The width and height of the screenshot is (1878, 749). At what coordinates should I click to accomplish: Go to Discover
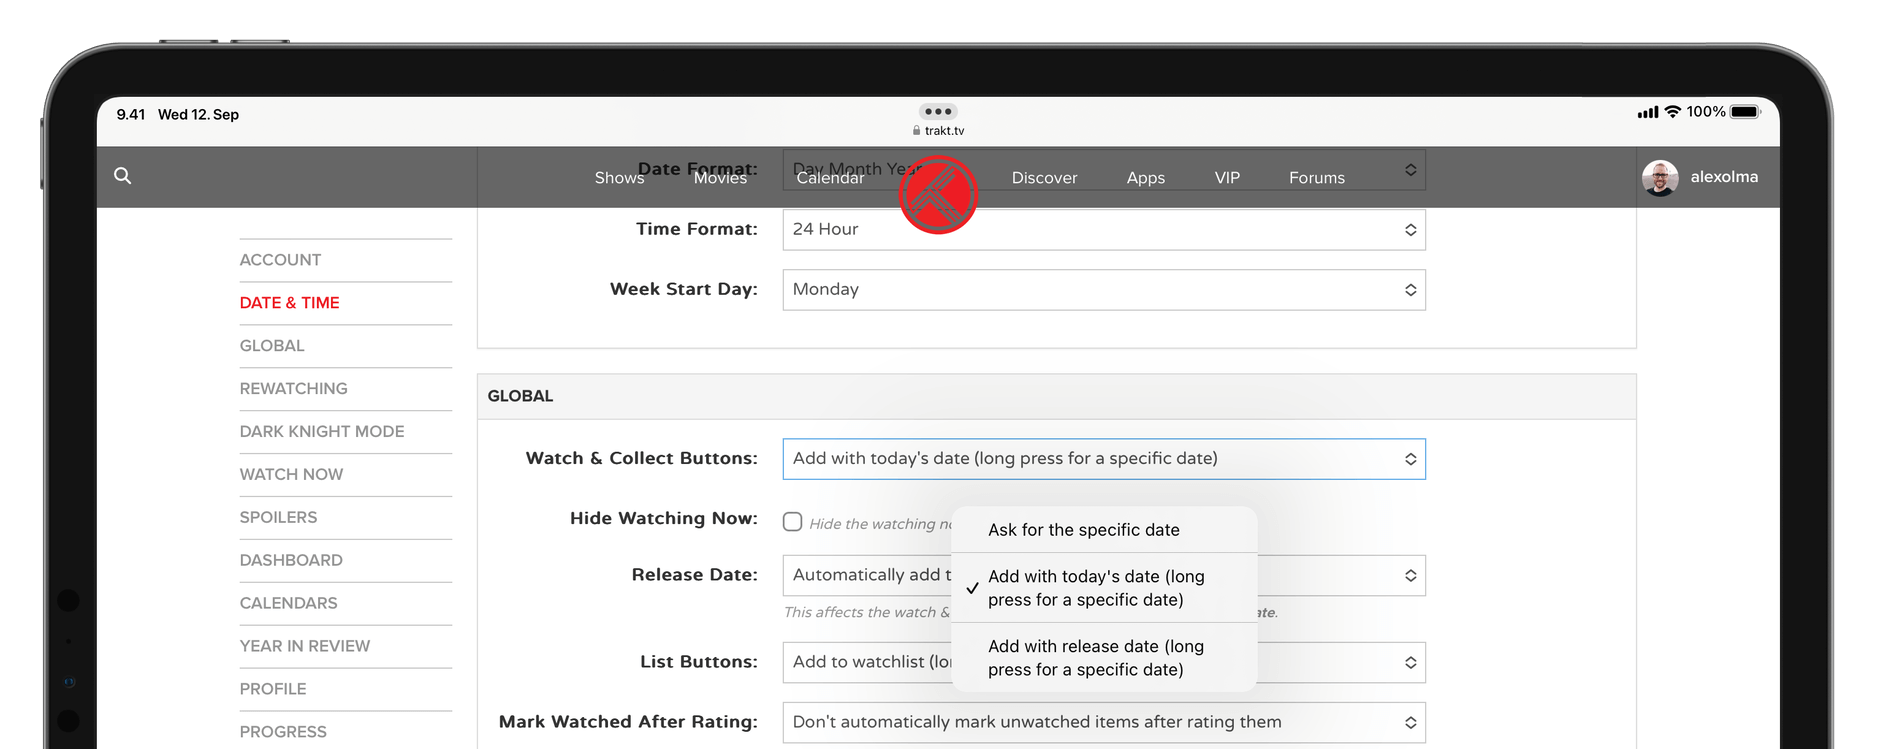1044,178
